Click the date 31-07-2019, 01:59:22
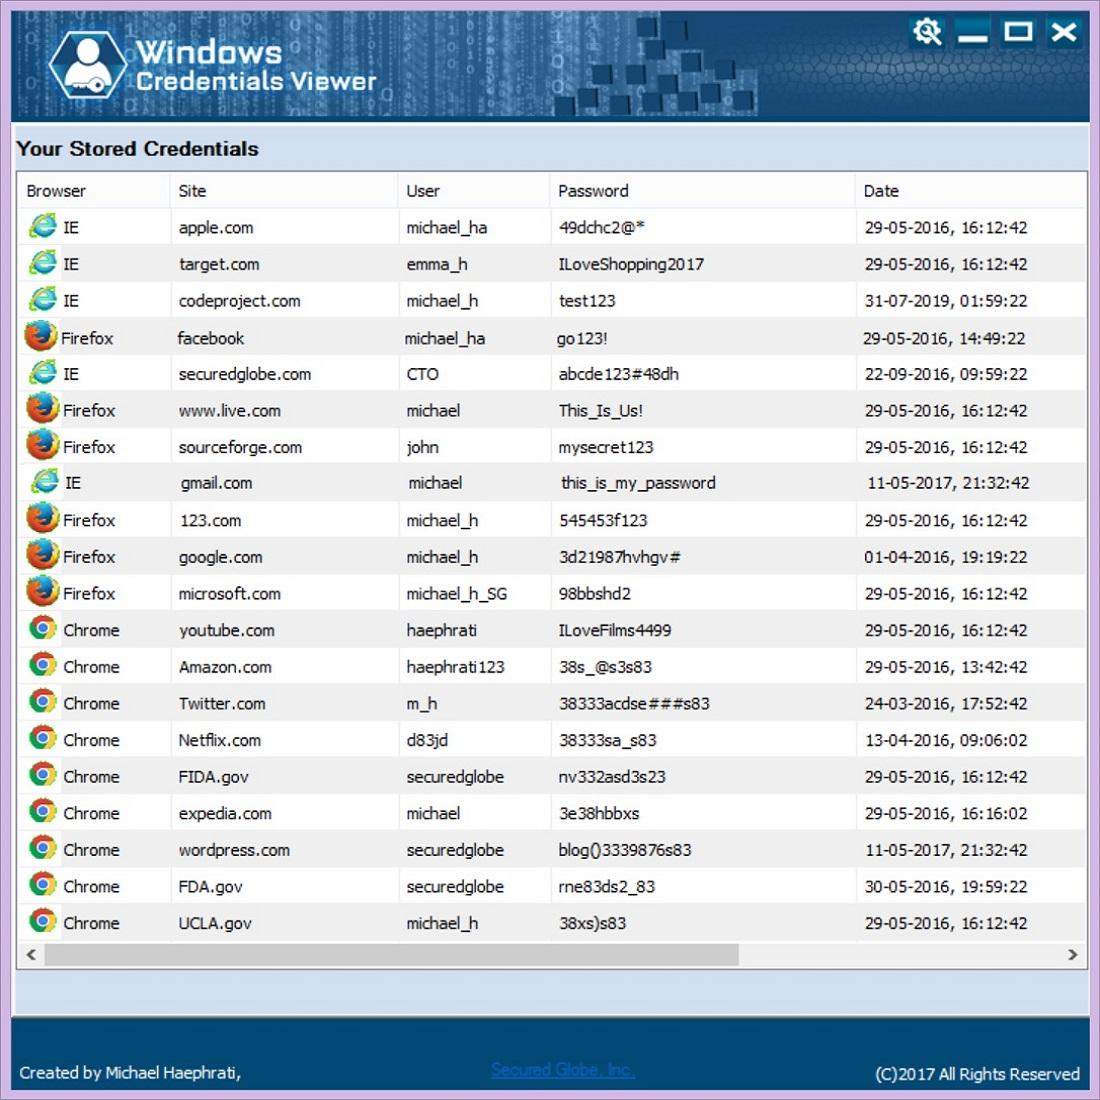 point(946,301)
